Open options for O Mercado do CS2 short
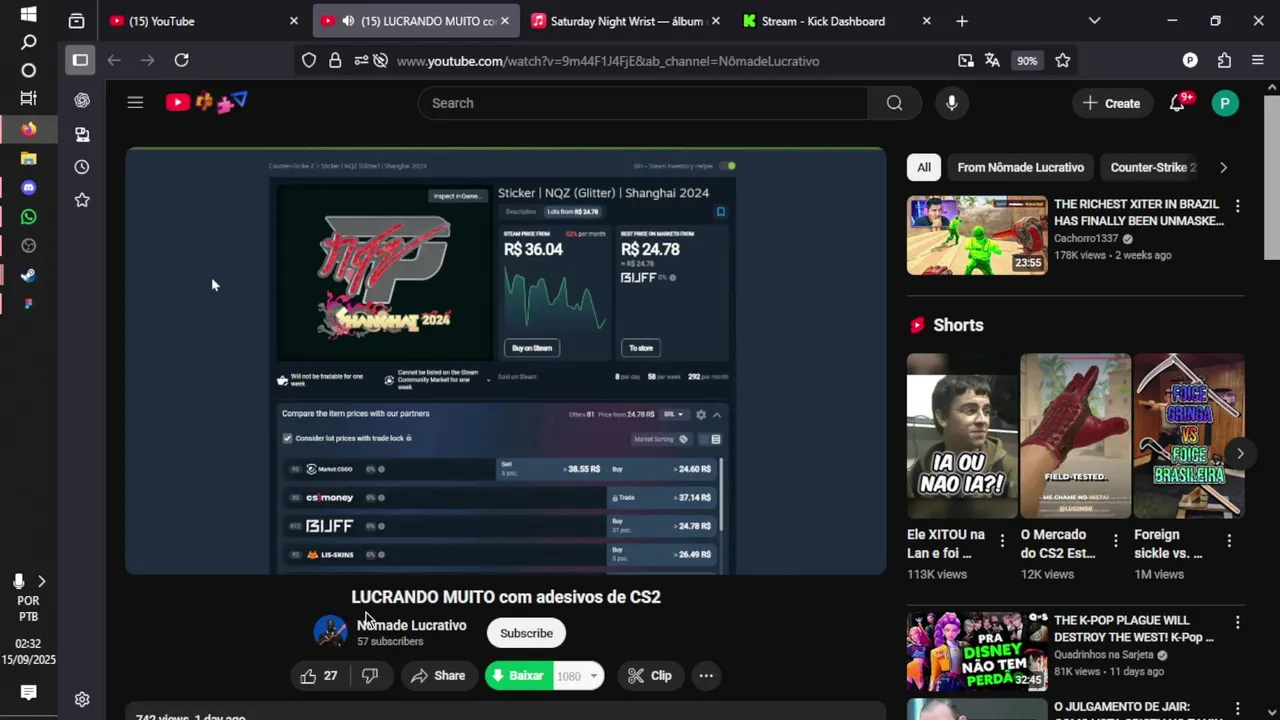 tap(1116, 540)
